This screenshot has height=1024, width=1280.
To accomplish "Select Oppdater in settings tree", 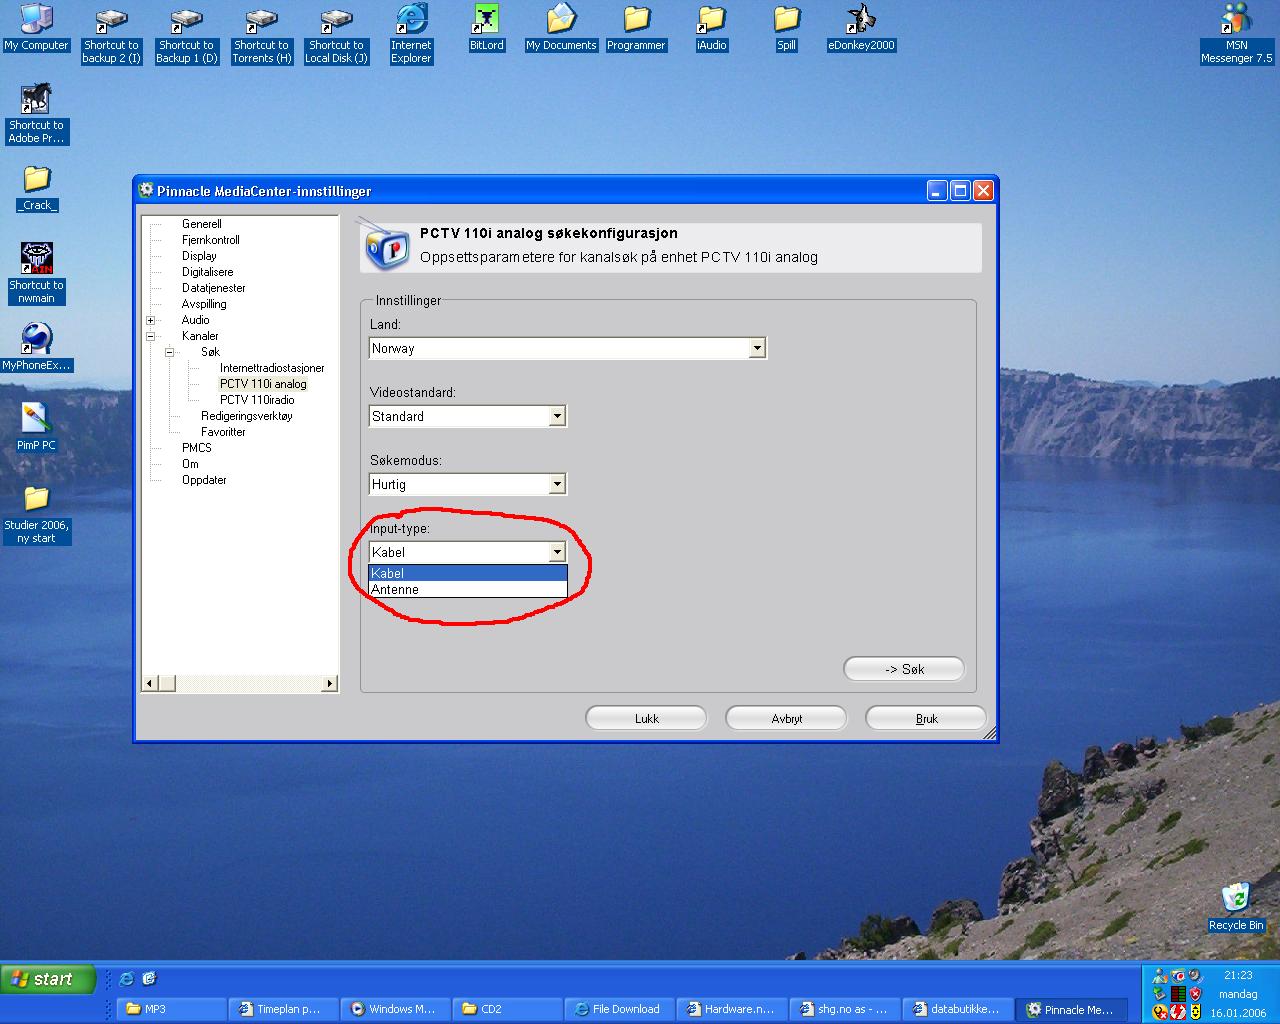I will [204, 480].
